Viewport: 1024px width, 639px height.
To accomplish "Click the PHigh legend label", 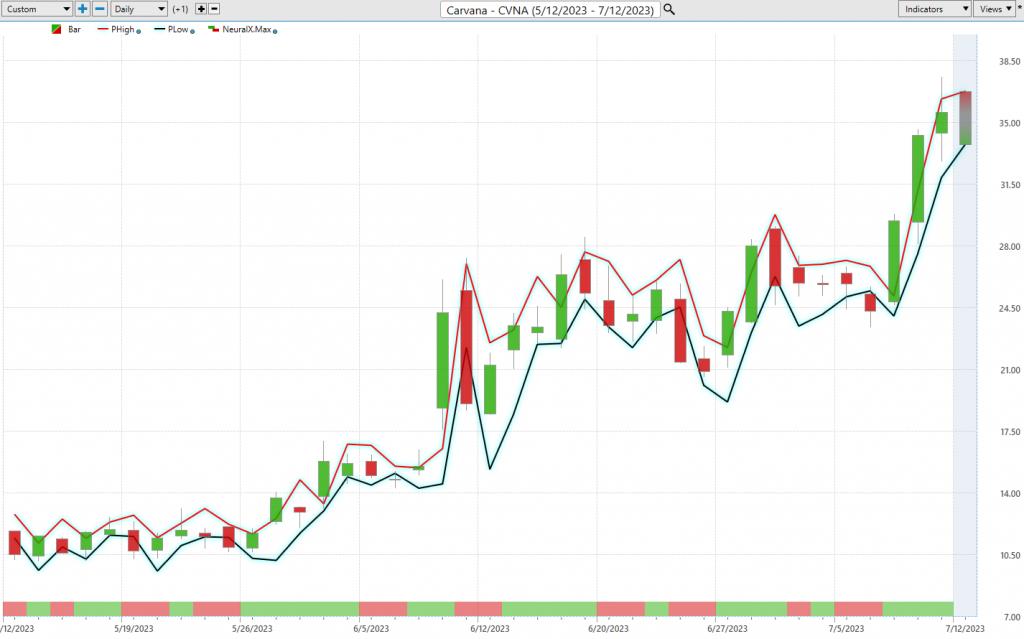I will 123,29.
